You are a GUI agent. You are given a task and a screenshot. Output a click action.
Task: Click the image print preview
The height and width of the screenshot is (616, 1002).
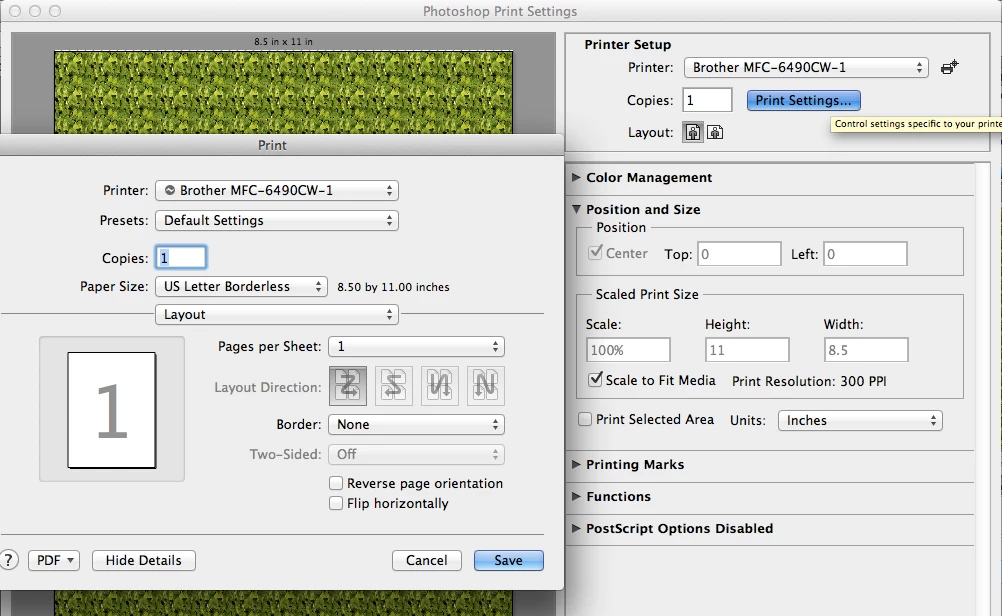(x=283, y=92)
